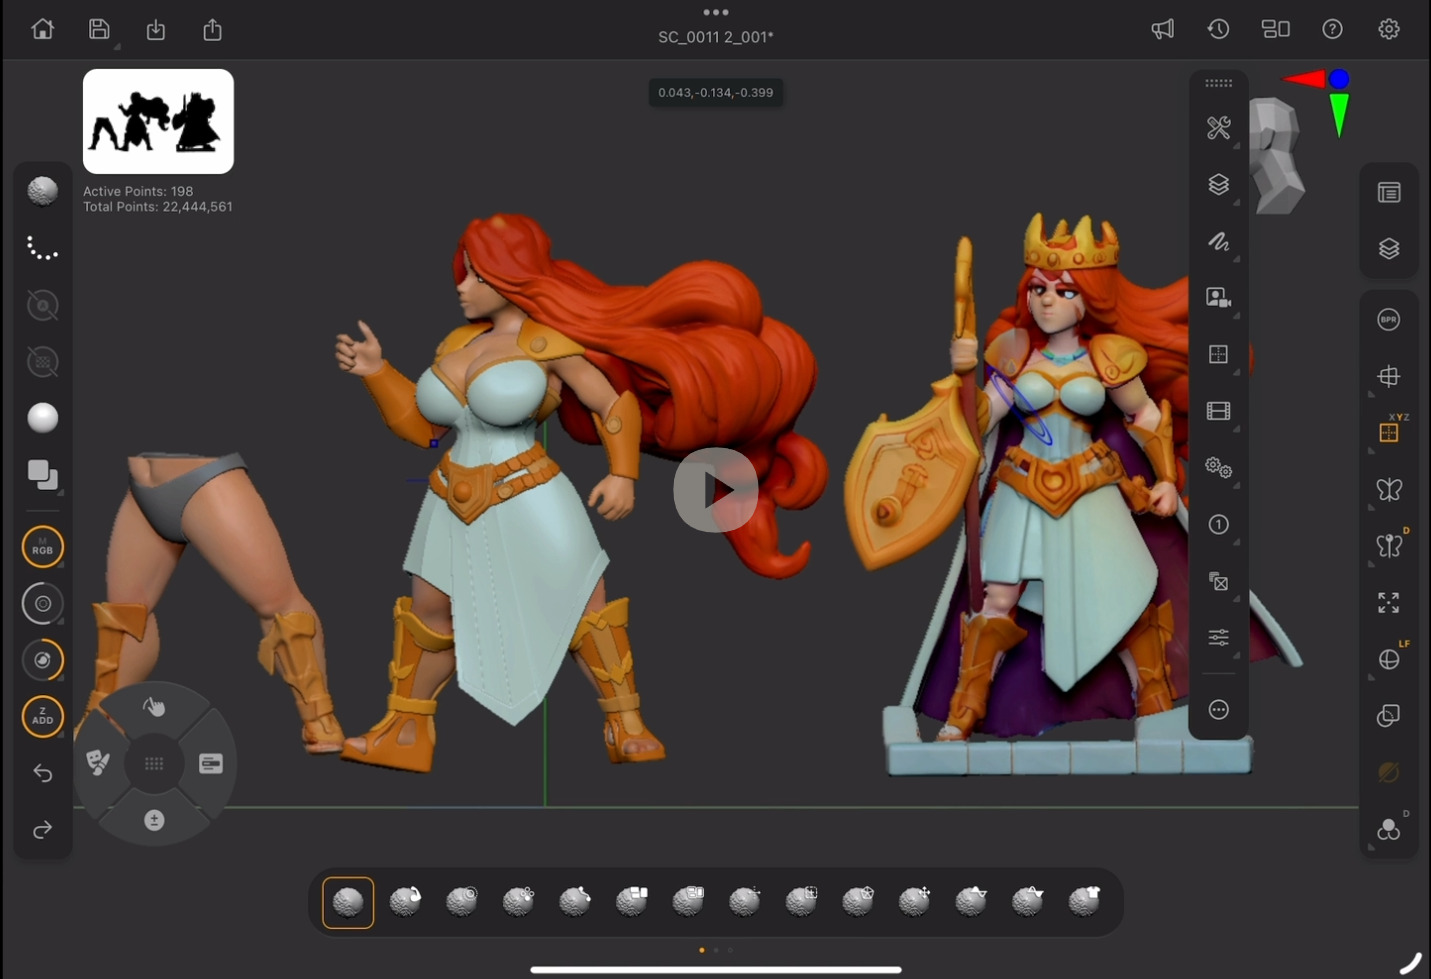This screenshot has width=1431, height=979.
Task: Tap the Undo arrow
Action: coord(42,773)
